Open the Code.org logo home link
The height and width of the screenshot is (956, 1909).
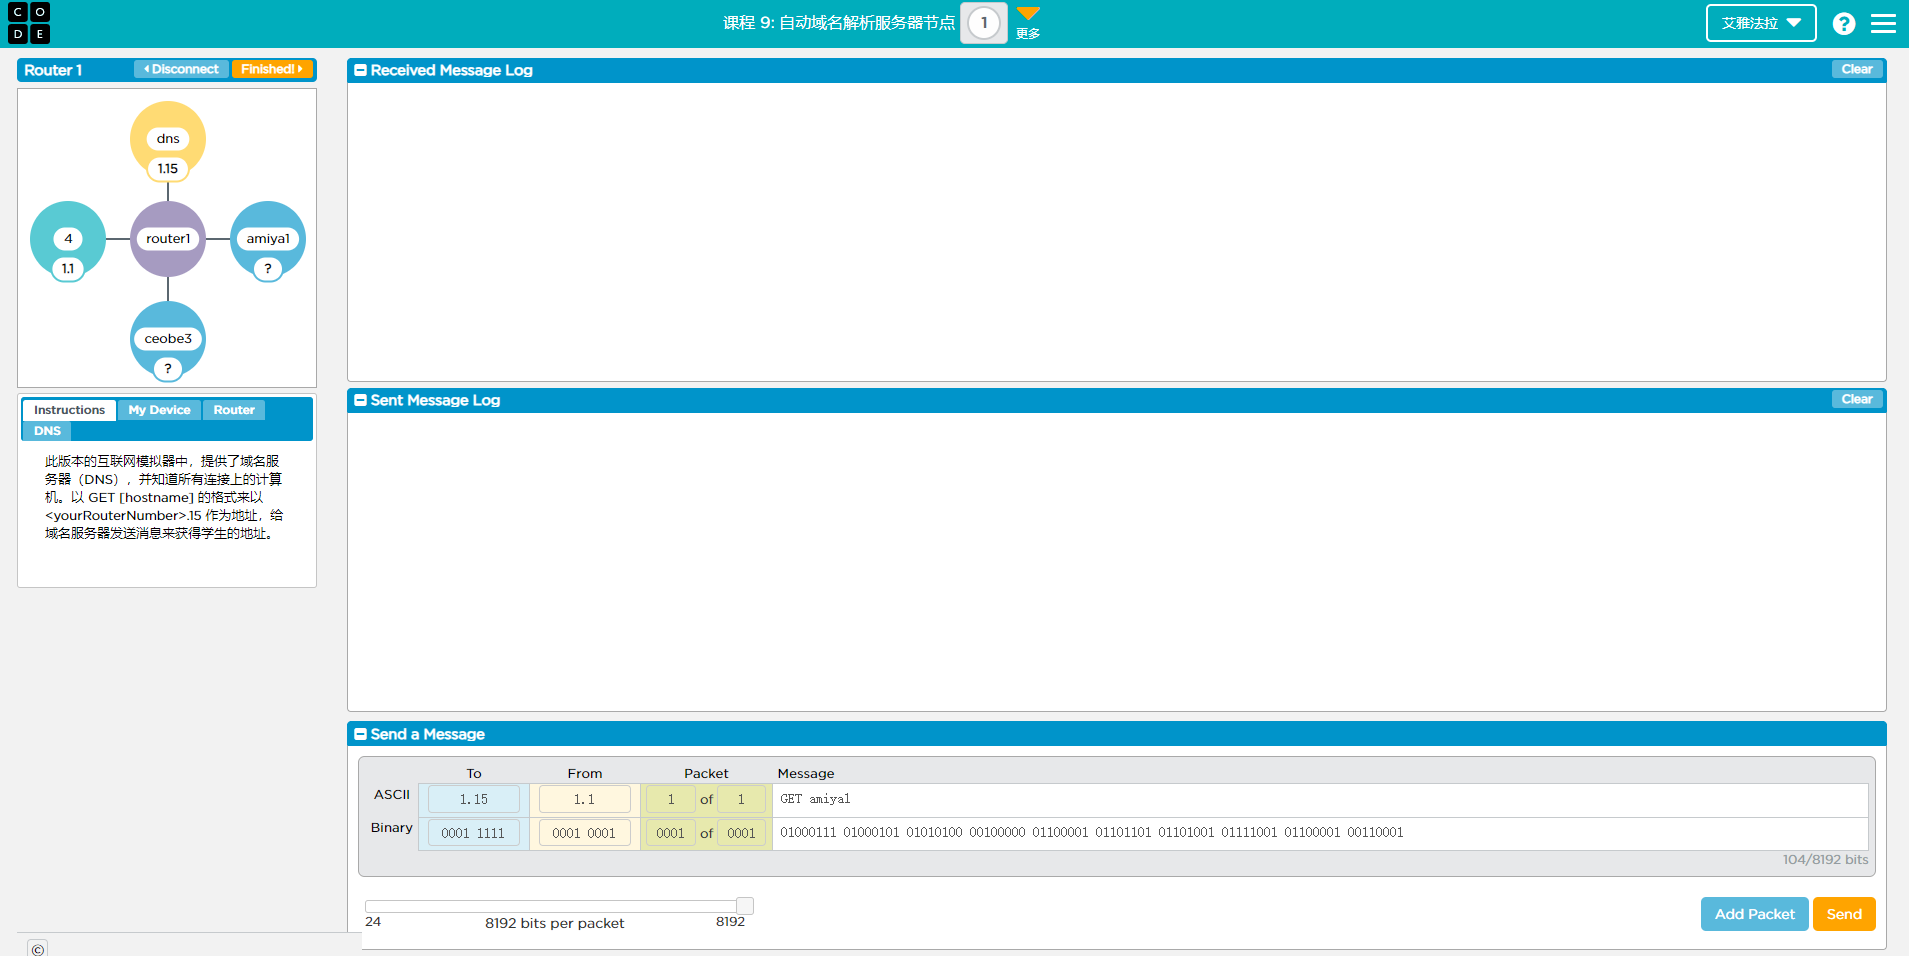point(29,23)
